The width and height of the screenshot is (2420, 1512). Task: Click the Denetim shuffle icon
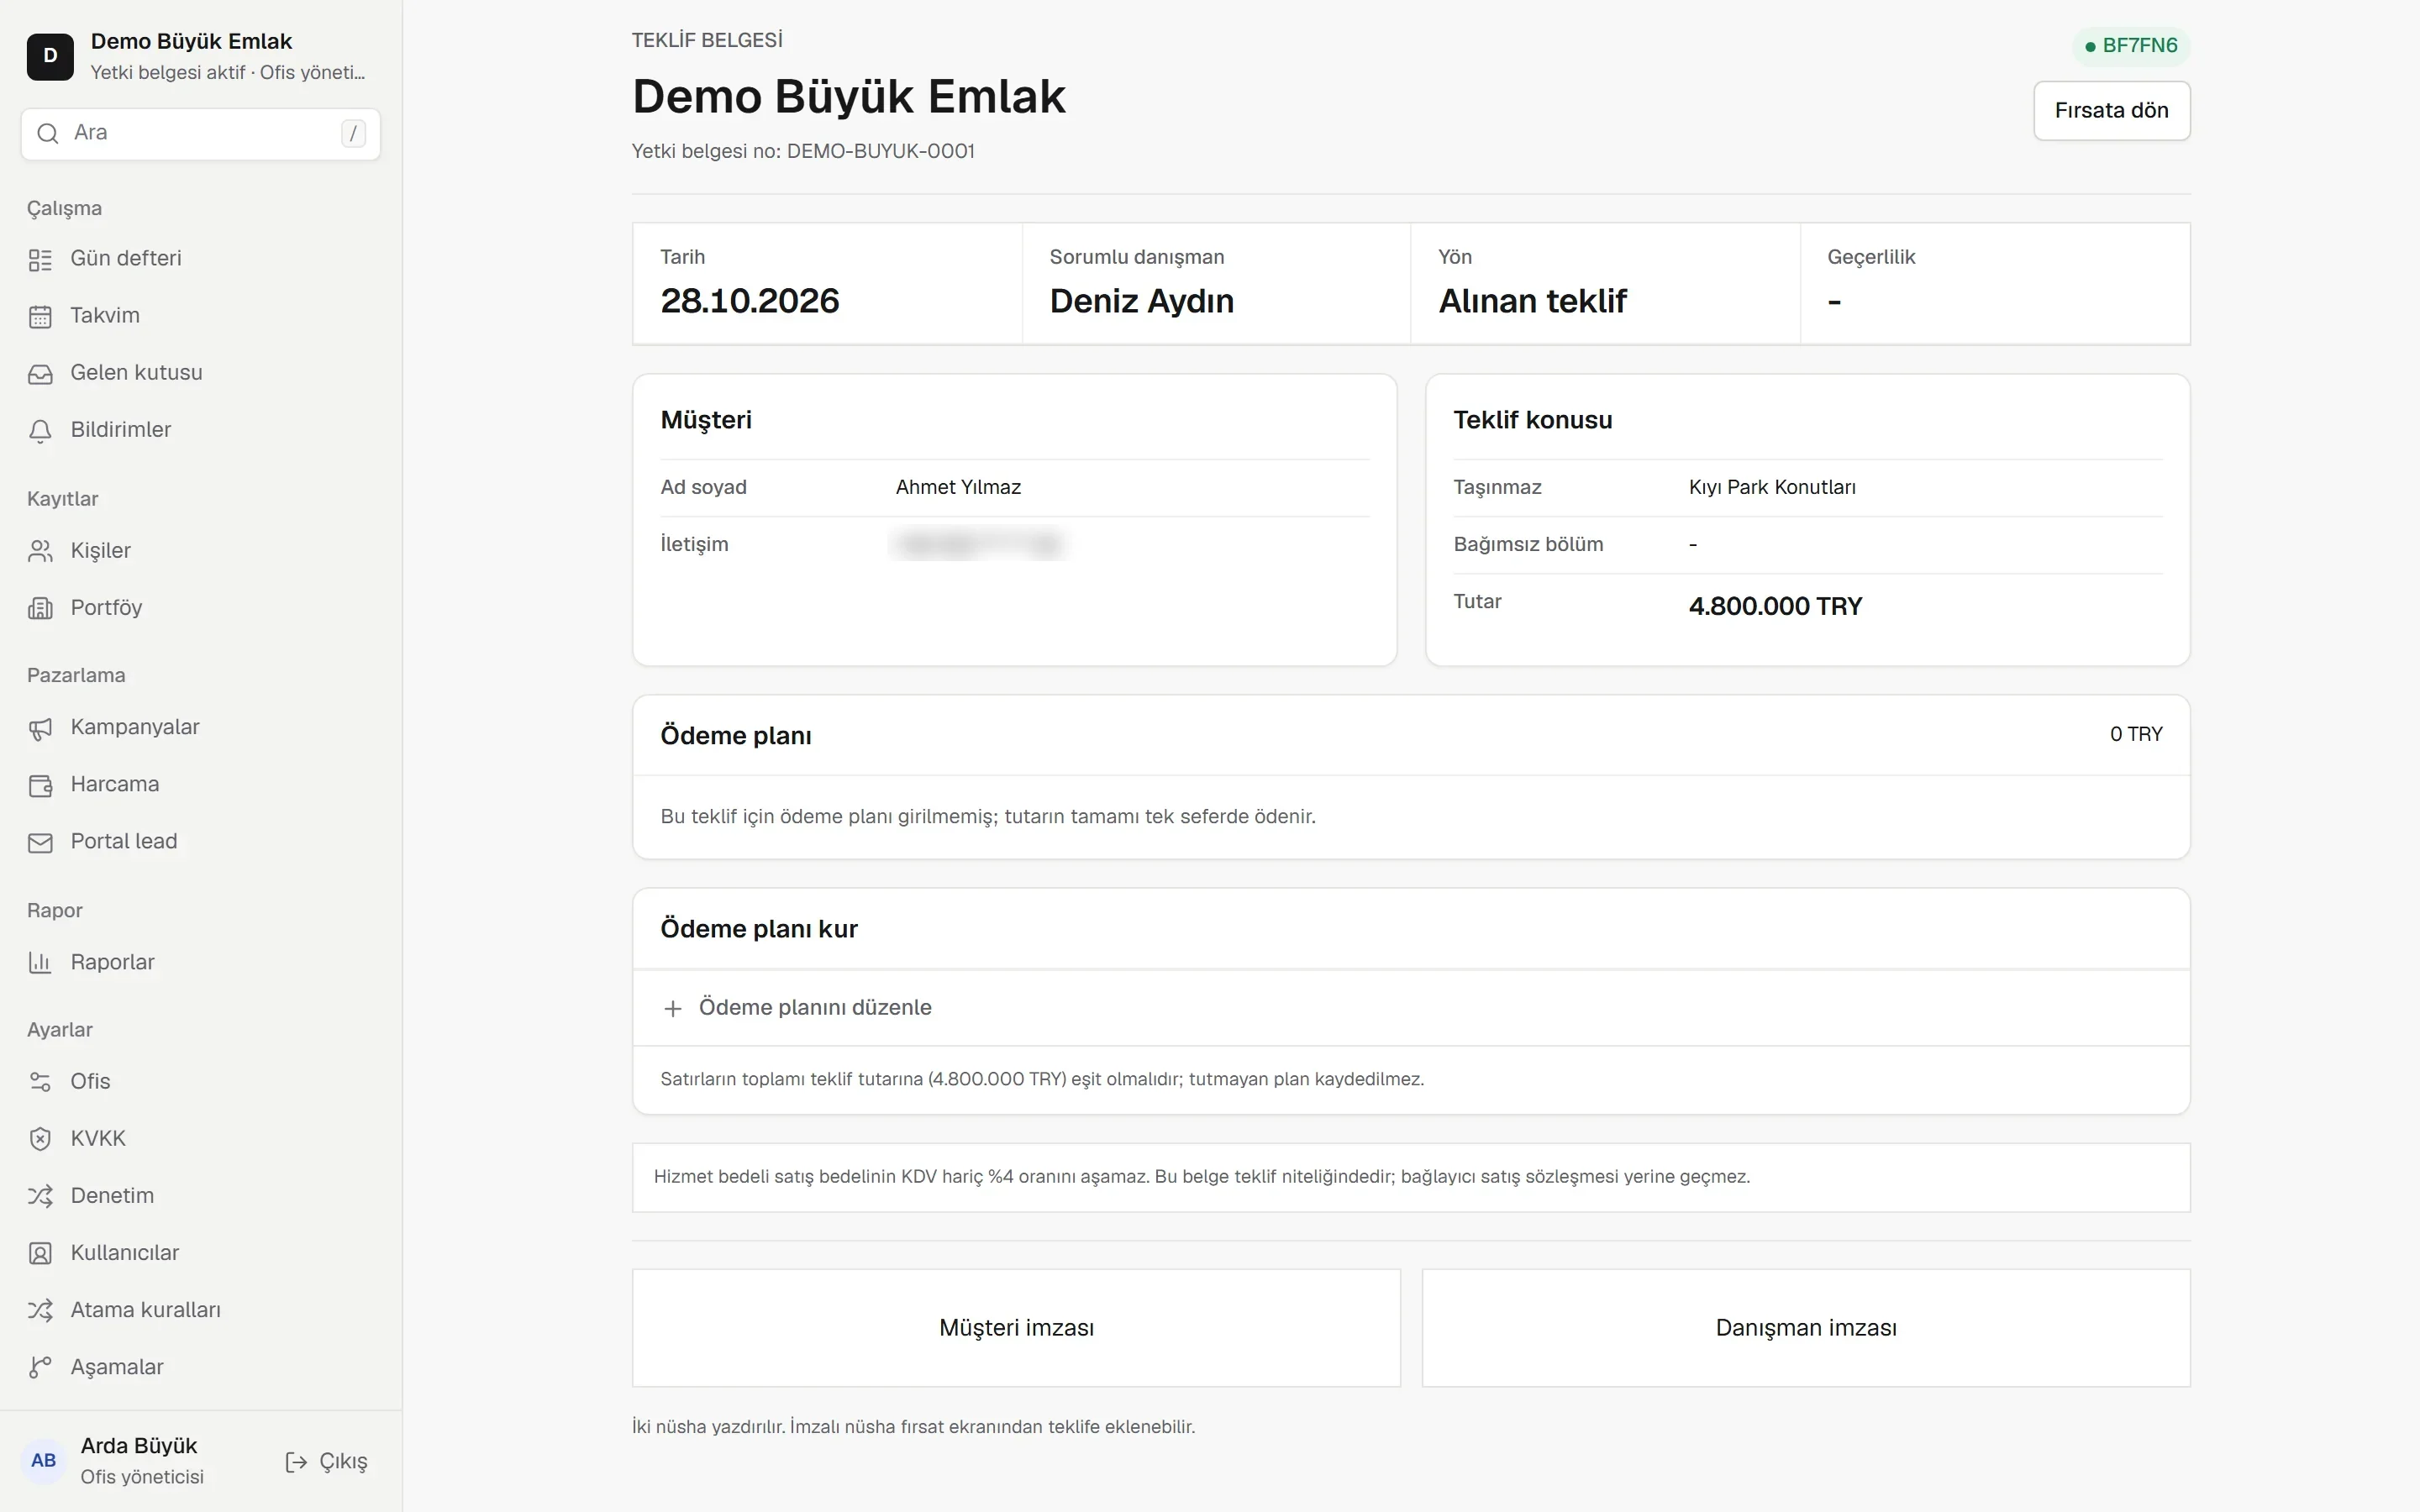pos(40,1196)
